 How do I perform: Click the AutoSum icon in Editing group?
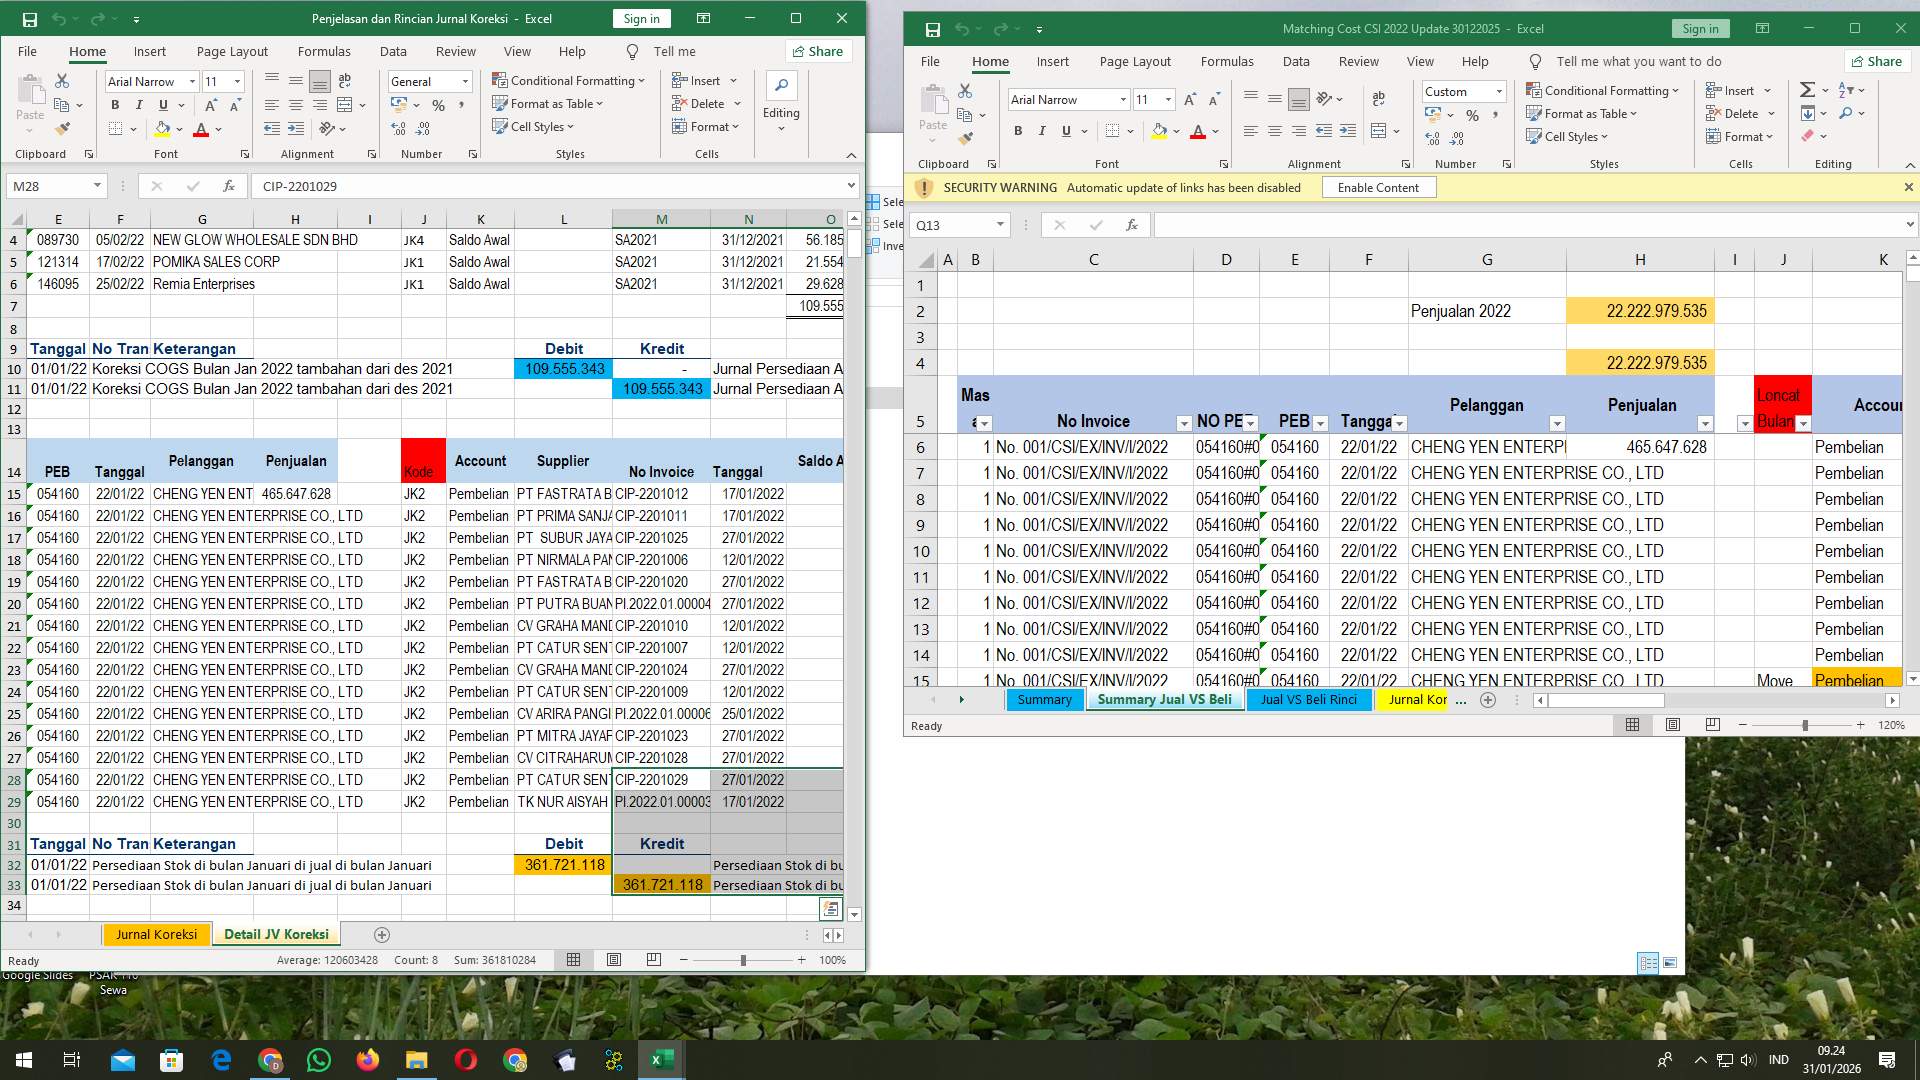[1806, 89]
